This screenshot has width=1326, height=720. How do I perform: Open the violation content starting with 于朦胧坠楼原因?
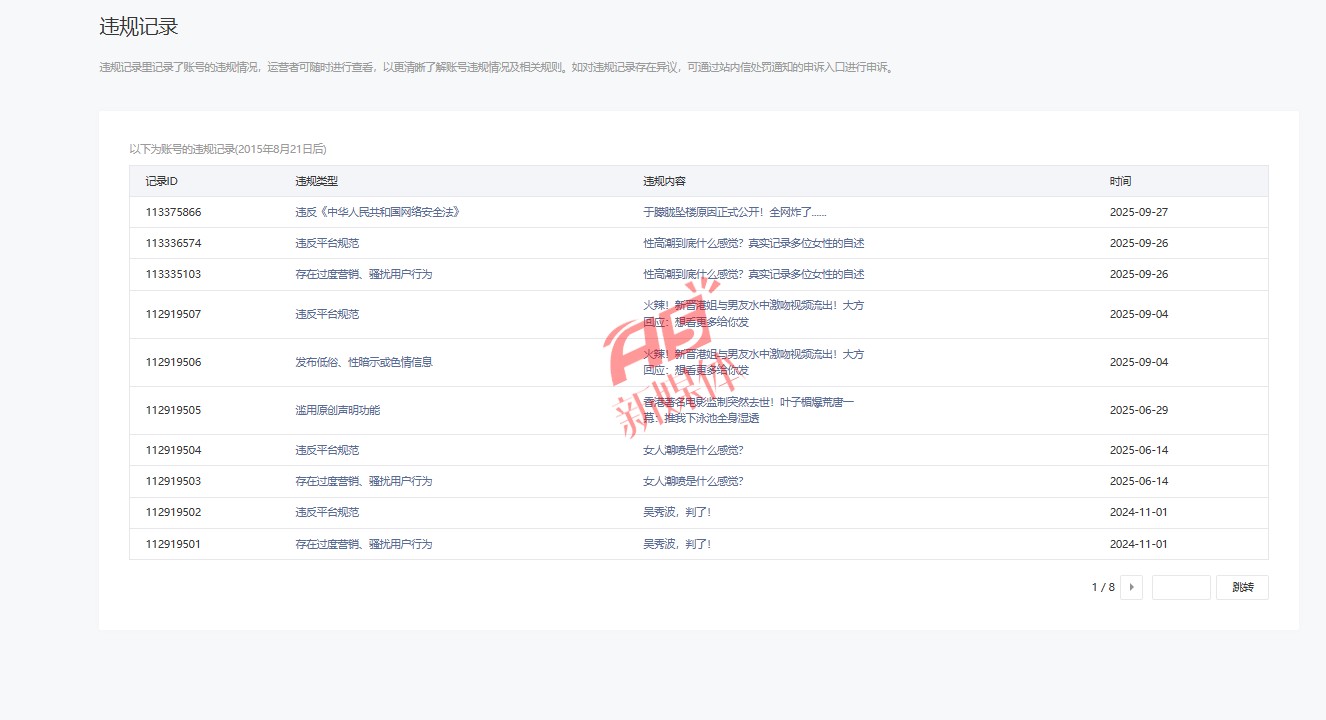click(x=734, y=212)
